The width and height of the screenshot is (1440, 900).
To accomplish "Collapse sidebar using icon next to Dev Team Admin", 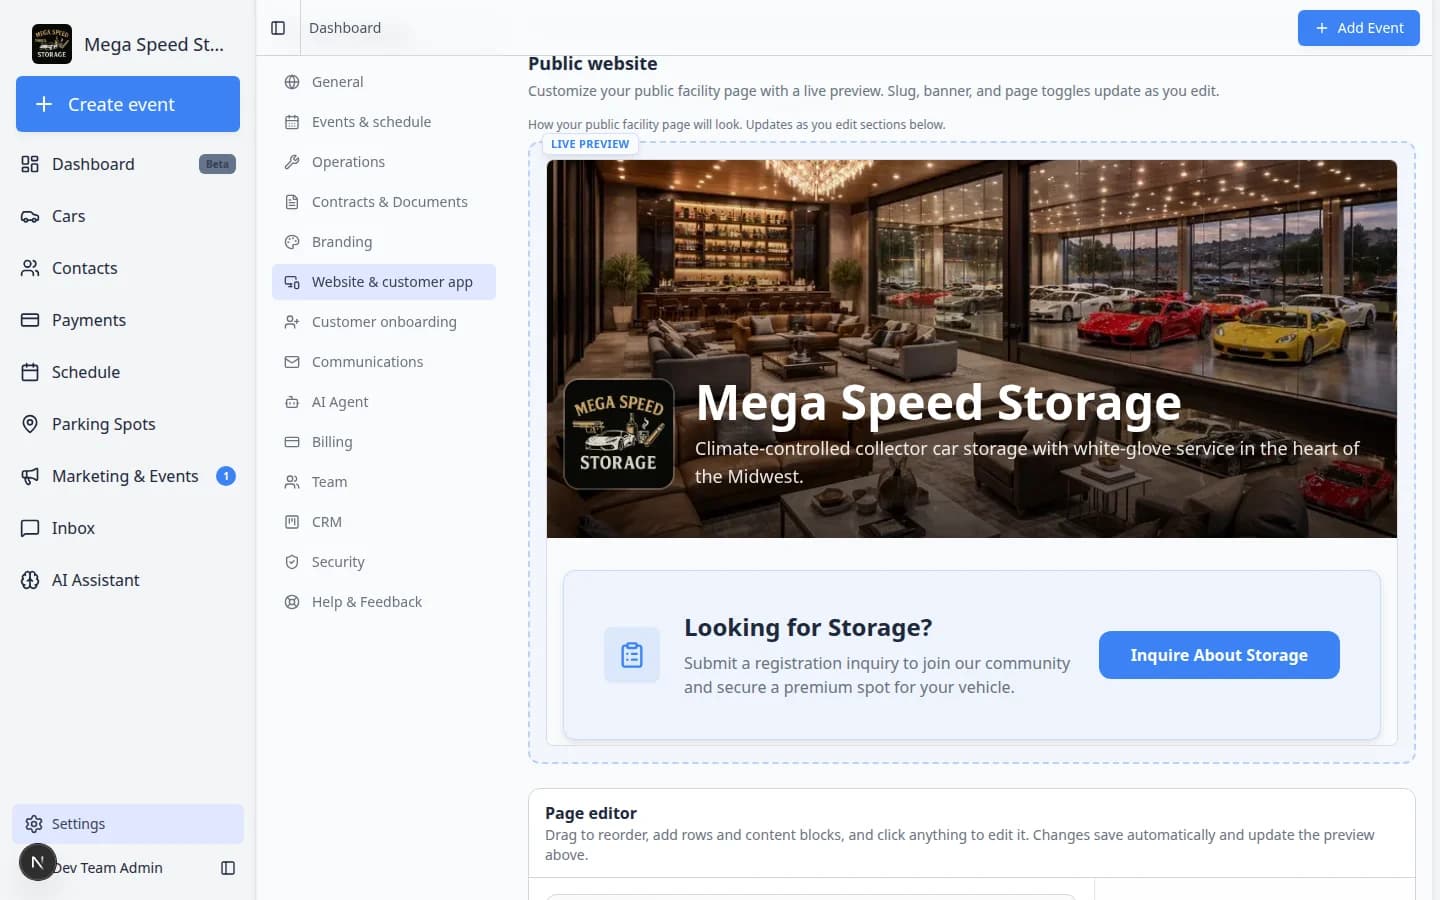I will point(228,868).
